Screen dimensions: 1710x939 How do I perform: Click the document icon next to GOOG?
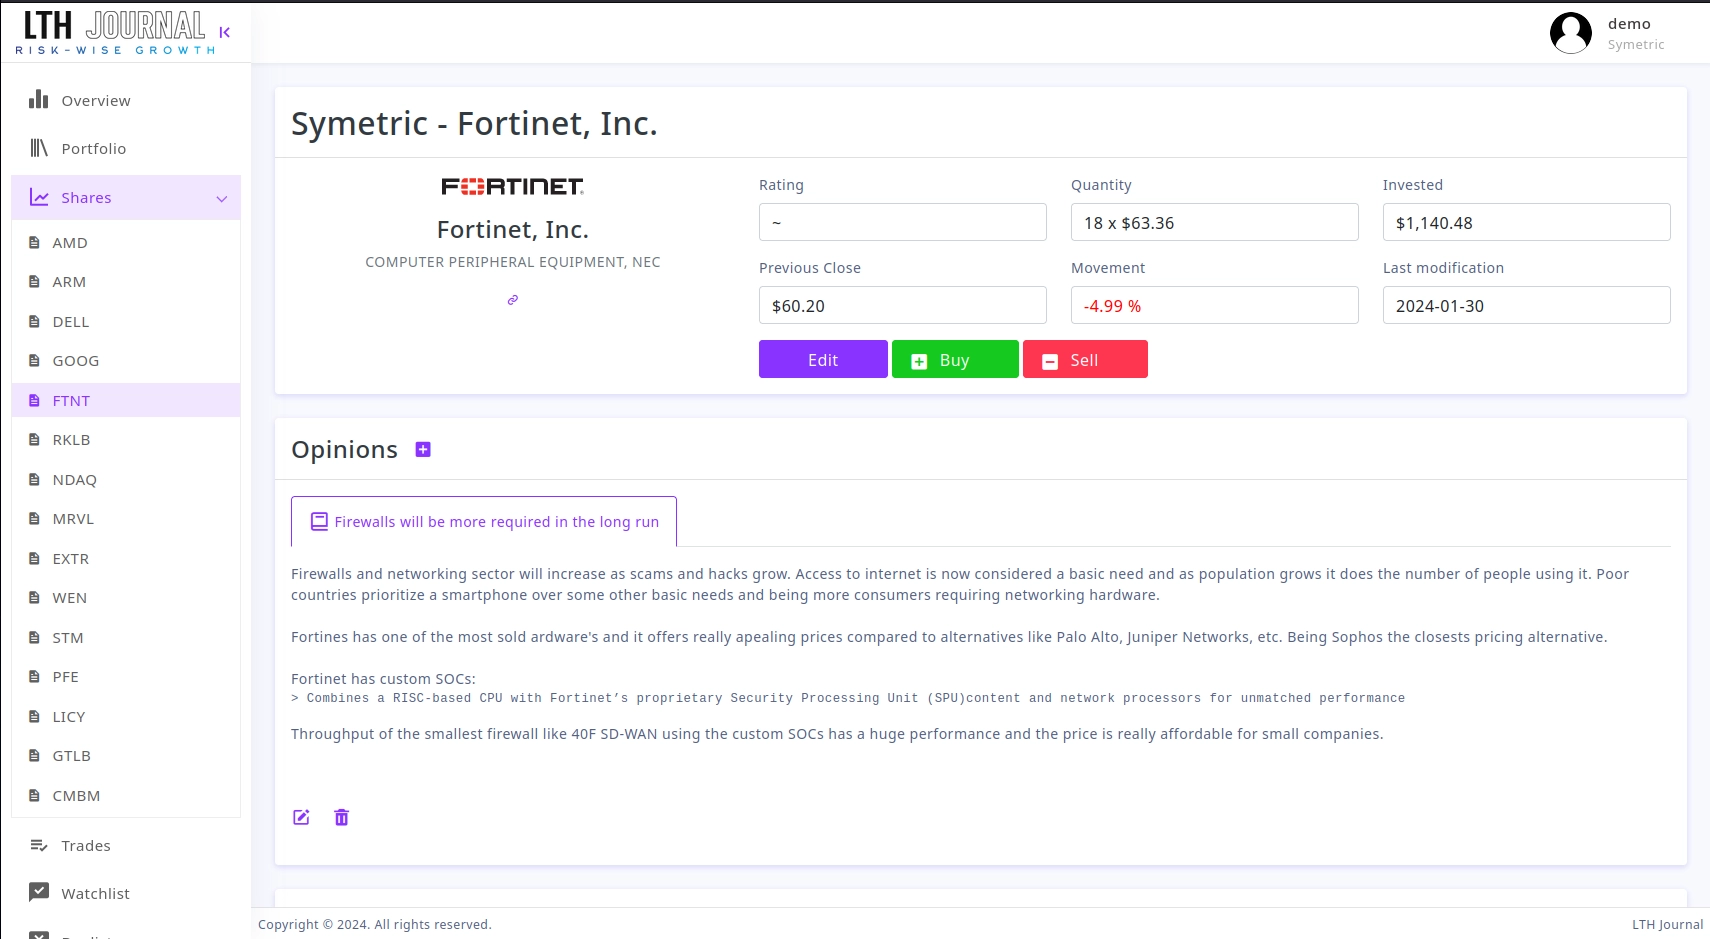[x=34, y=361]
